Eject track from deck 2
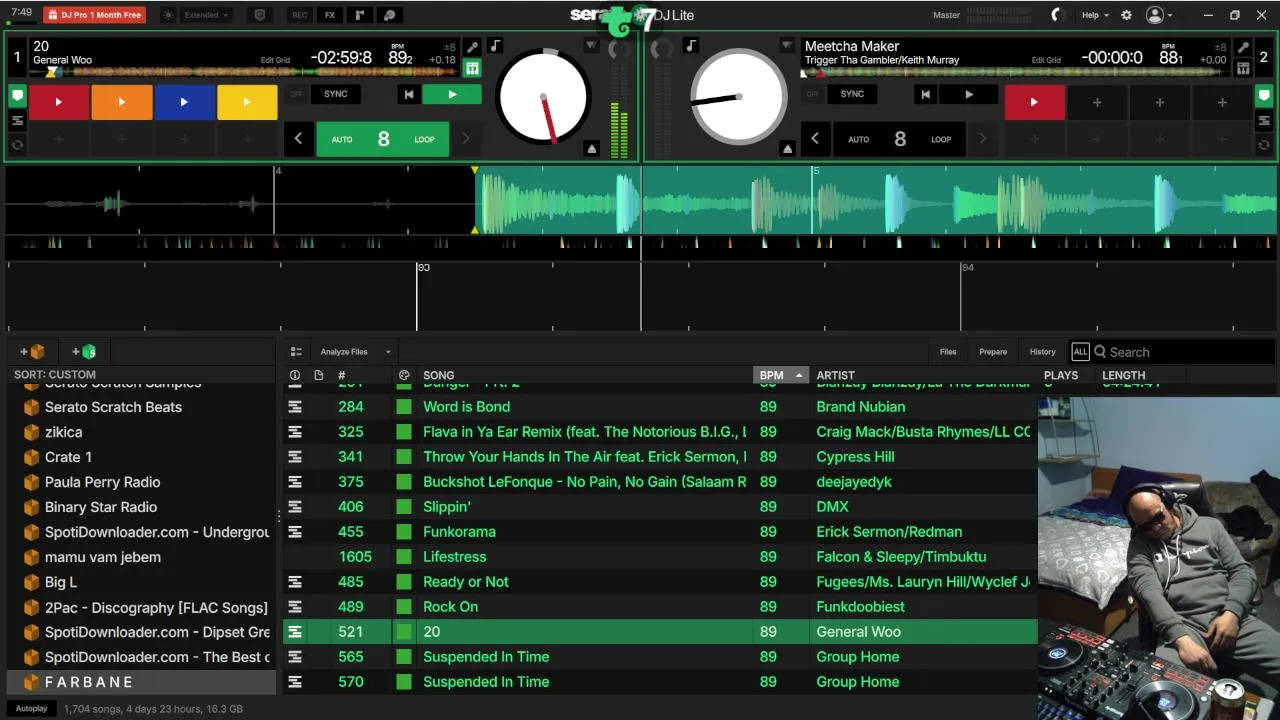Image resolution: width=1280 pixels, height=720 pixels. [787, 148]
